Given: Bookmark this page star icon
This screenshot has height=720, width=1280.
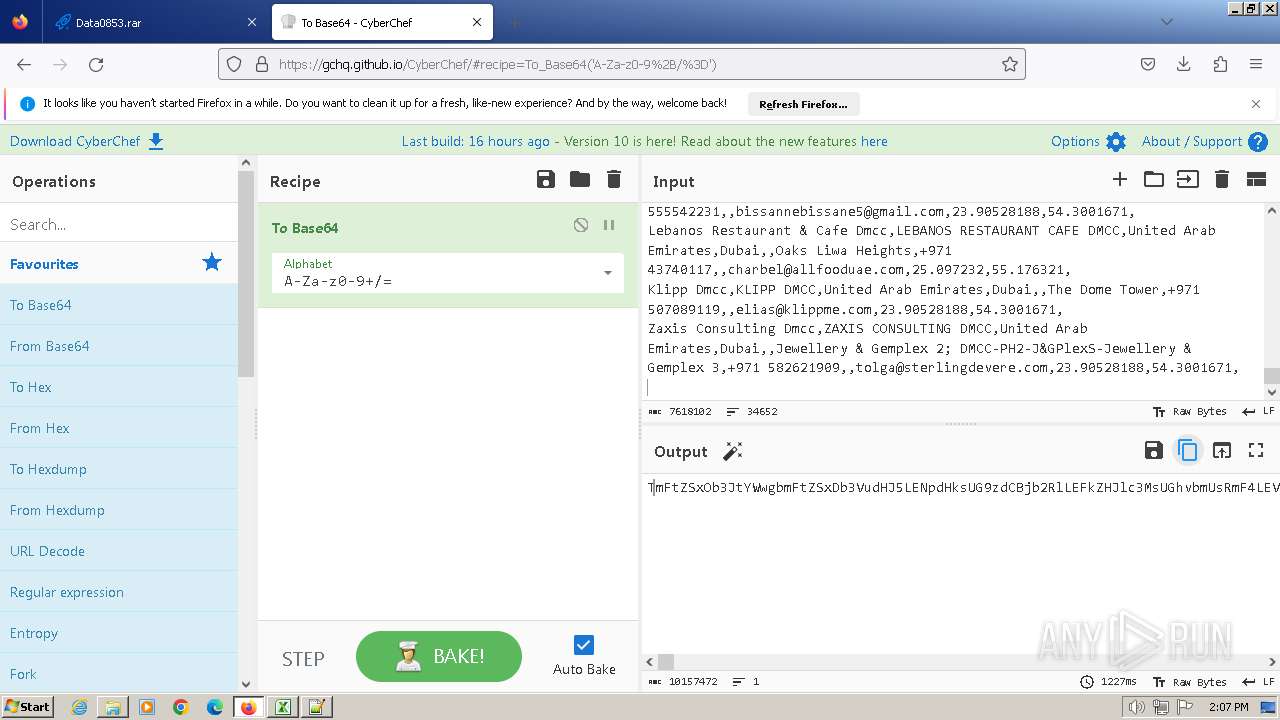Looking at the screenshot, I should click(1010, 64).
